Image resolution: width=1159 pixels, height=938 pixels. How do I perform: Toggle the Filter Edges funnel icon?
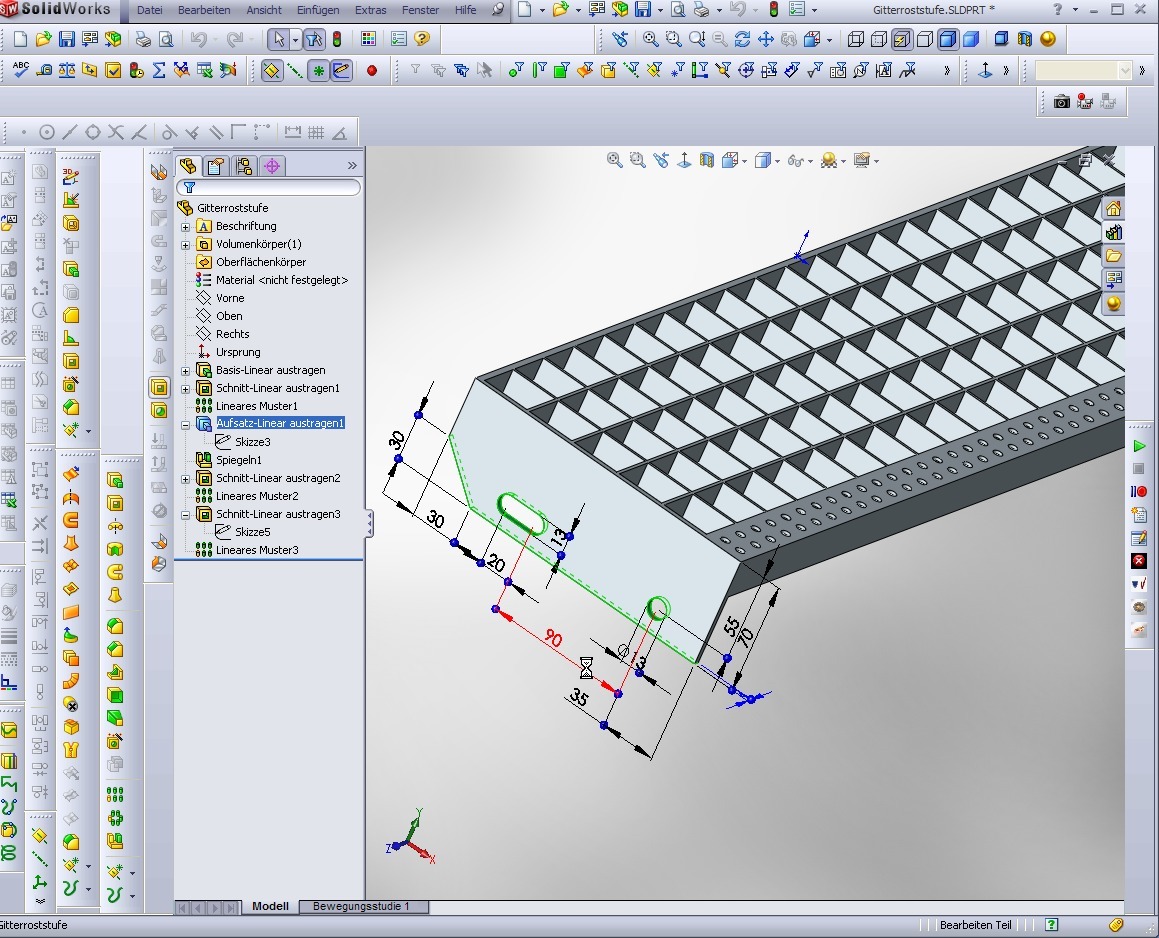(x=539, y=70)
